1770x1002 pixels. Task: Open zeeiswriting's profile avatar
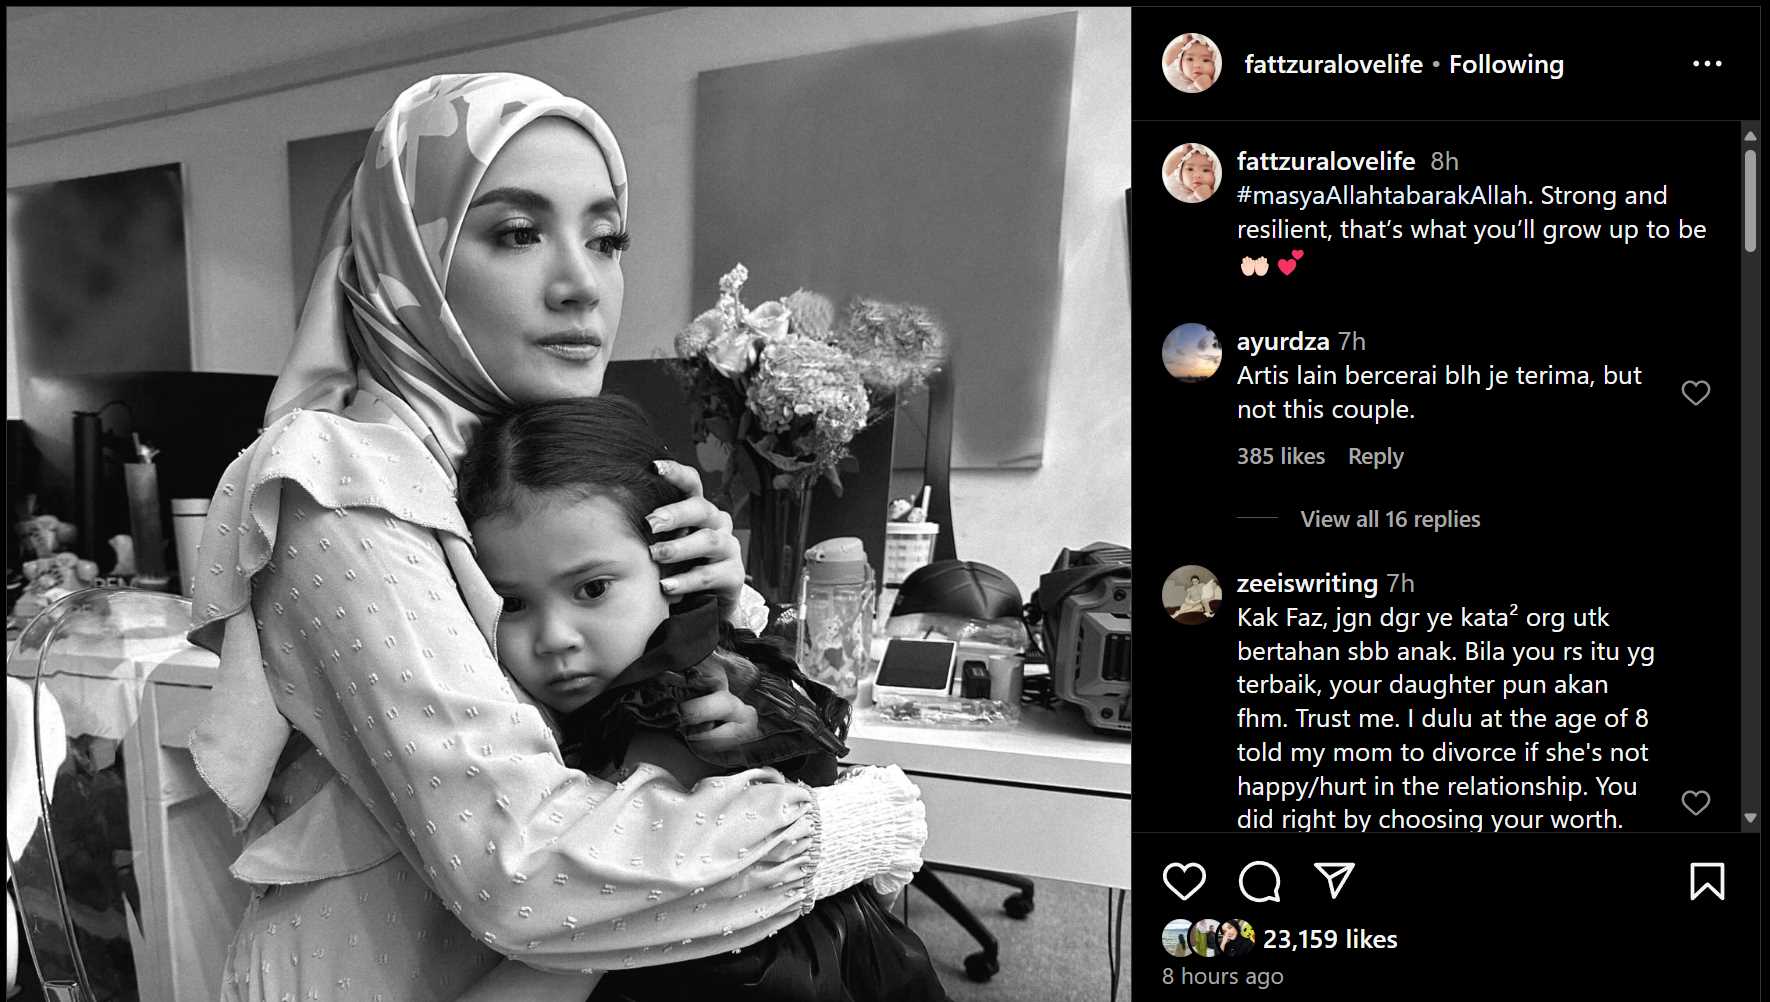coord(1192,595)
